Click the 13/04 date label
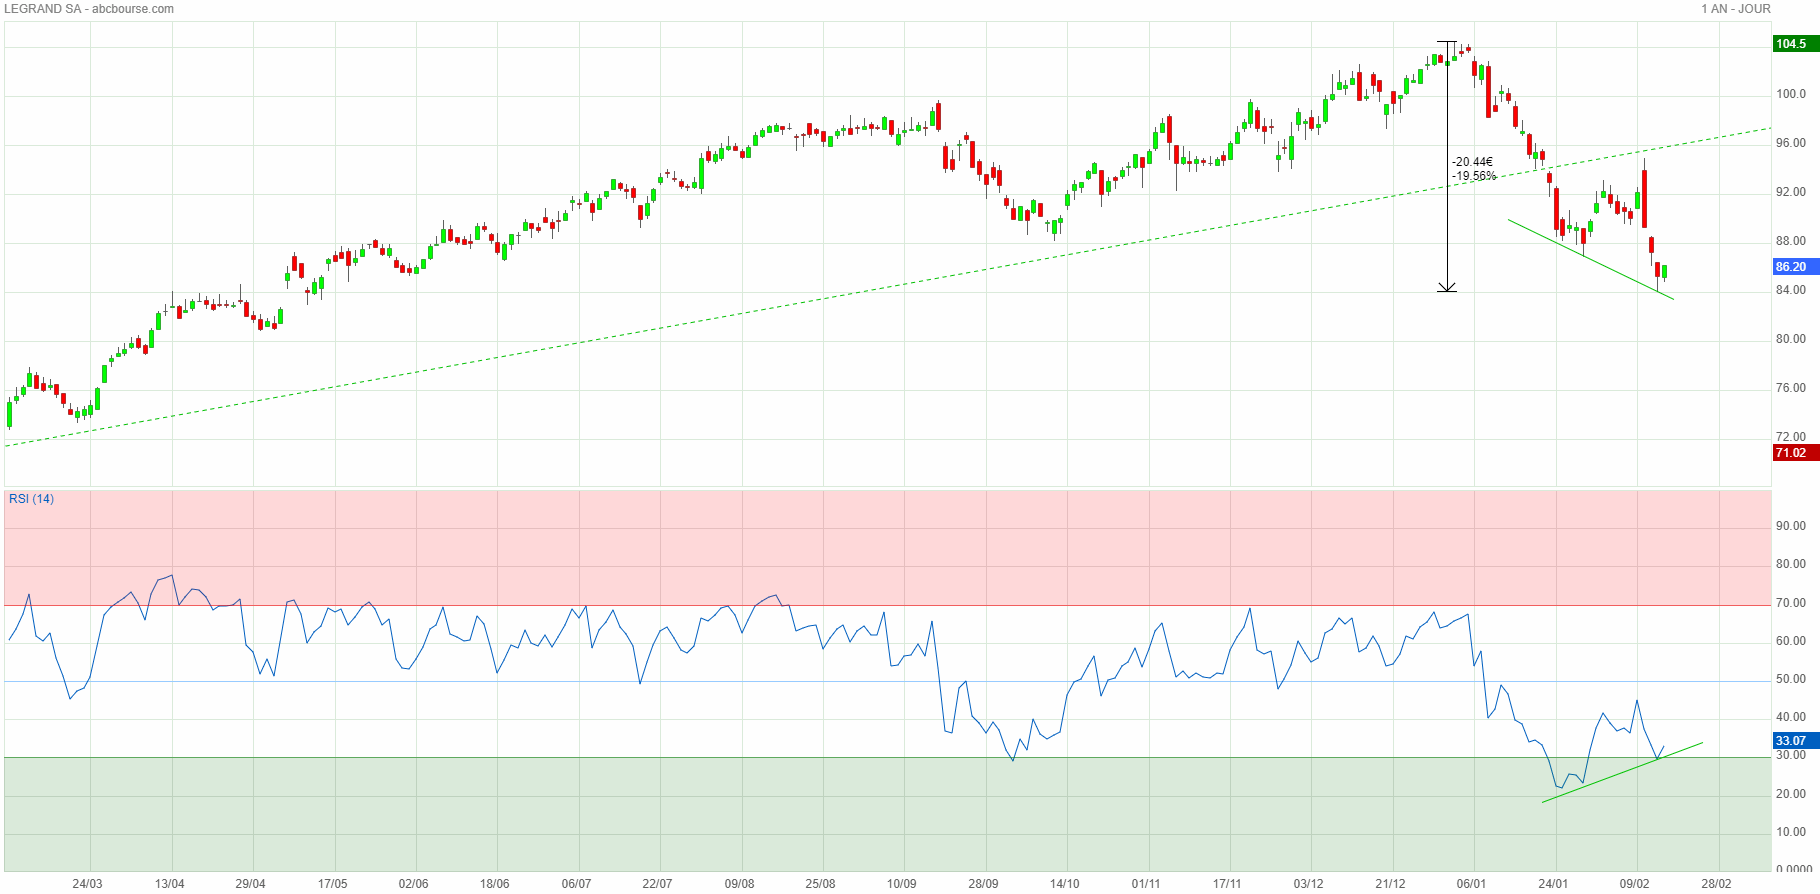Image resolution: width=1820 pixels, height=894 pixels. (x=170, y=884)
